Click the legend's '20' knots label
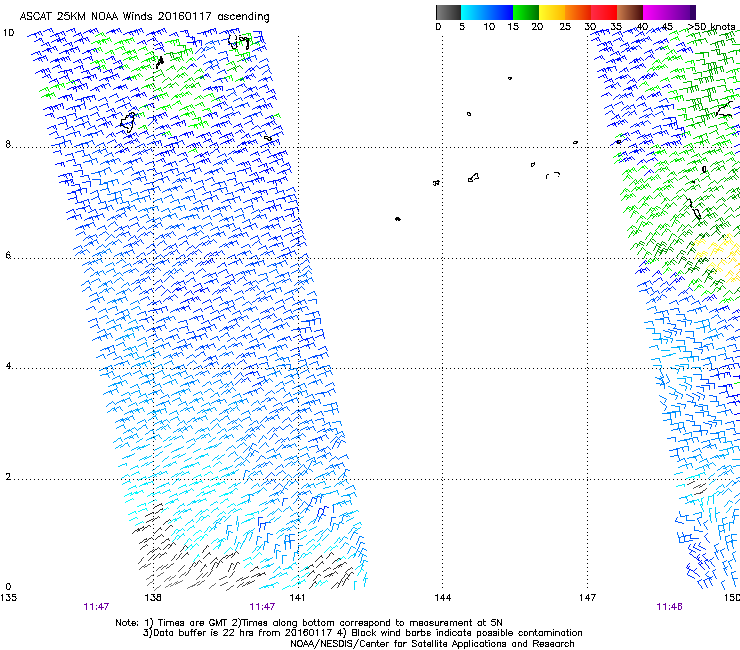 click(x=537, y=27)
